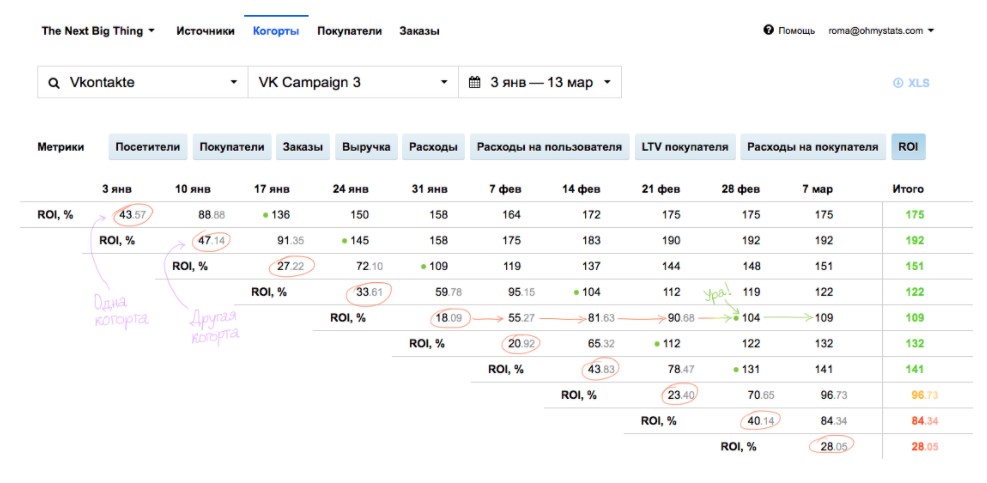Click the 20.92 ROI cell
Screen dimensions: 987x483
coord(522,344)
